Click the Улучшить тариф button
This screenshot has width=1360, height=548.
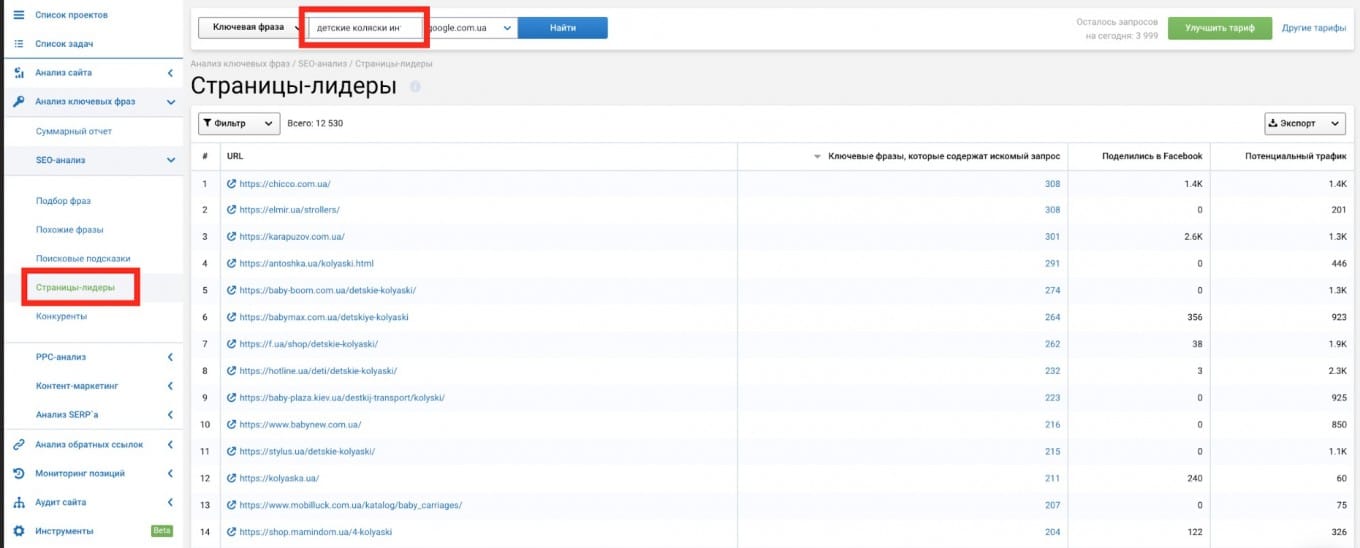click(x=1219, y=28)
